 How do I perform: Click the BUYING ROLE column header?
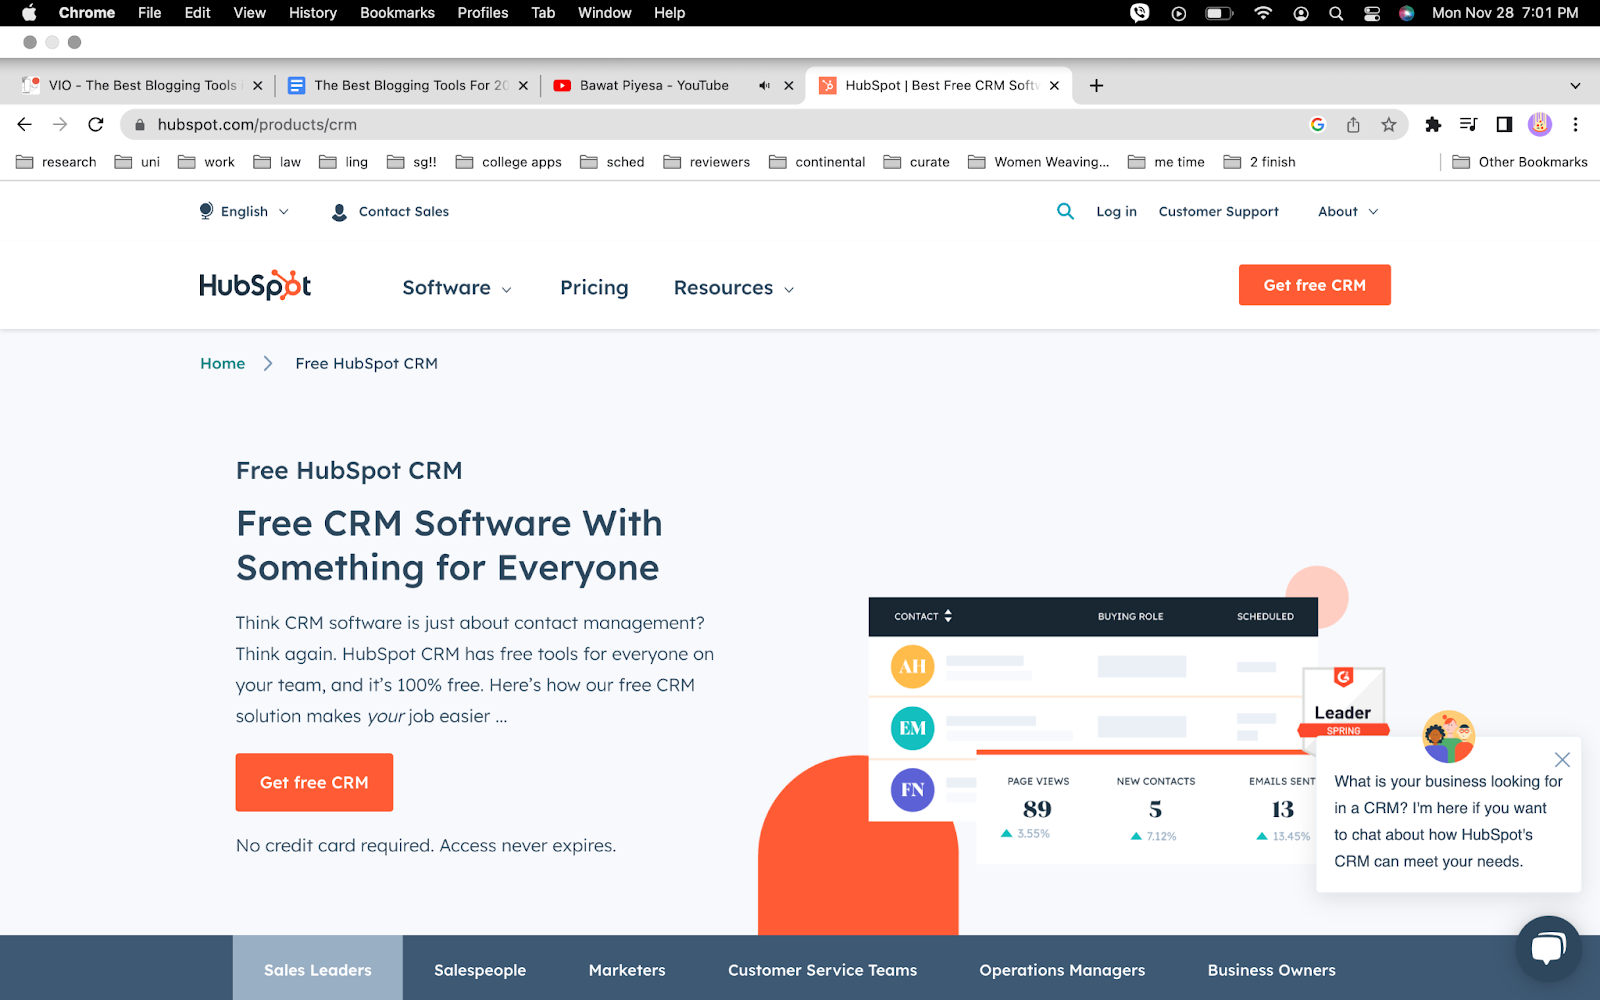click(1130, 616)
